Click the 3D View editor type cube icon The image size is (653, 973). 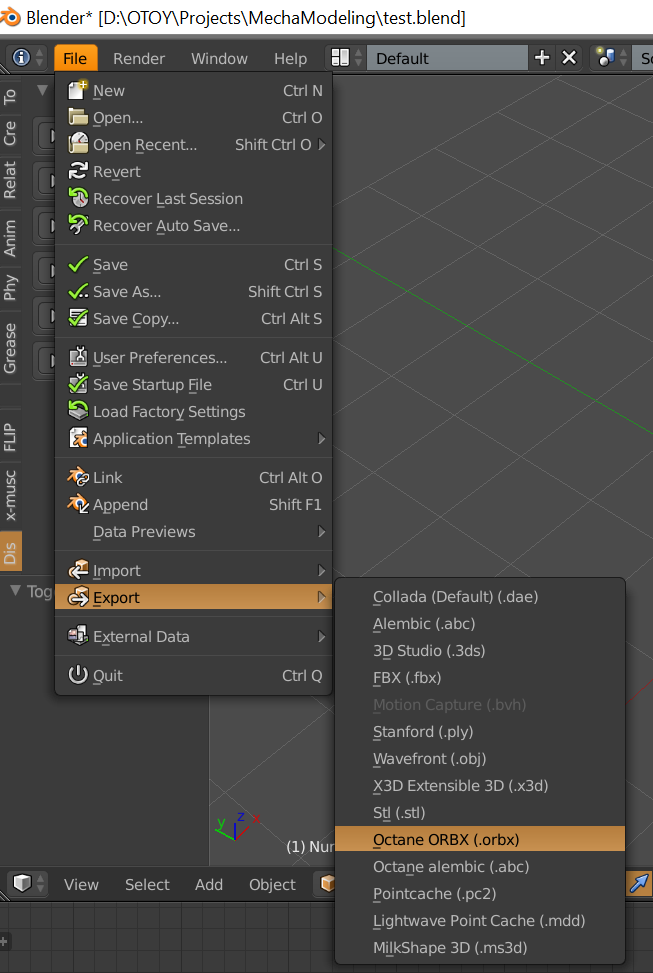[22, 884]
